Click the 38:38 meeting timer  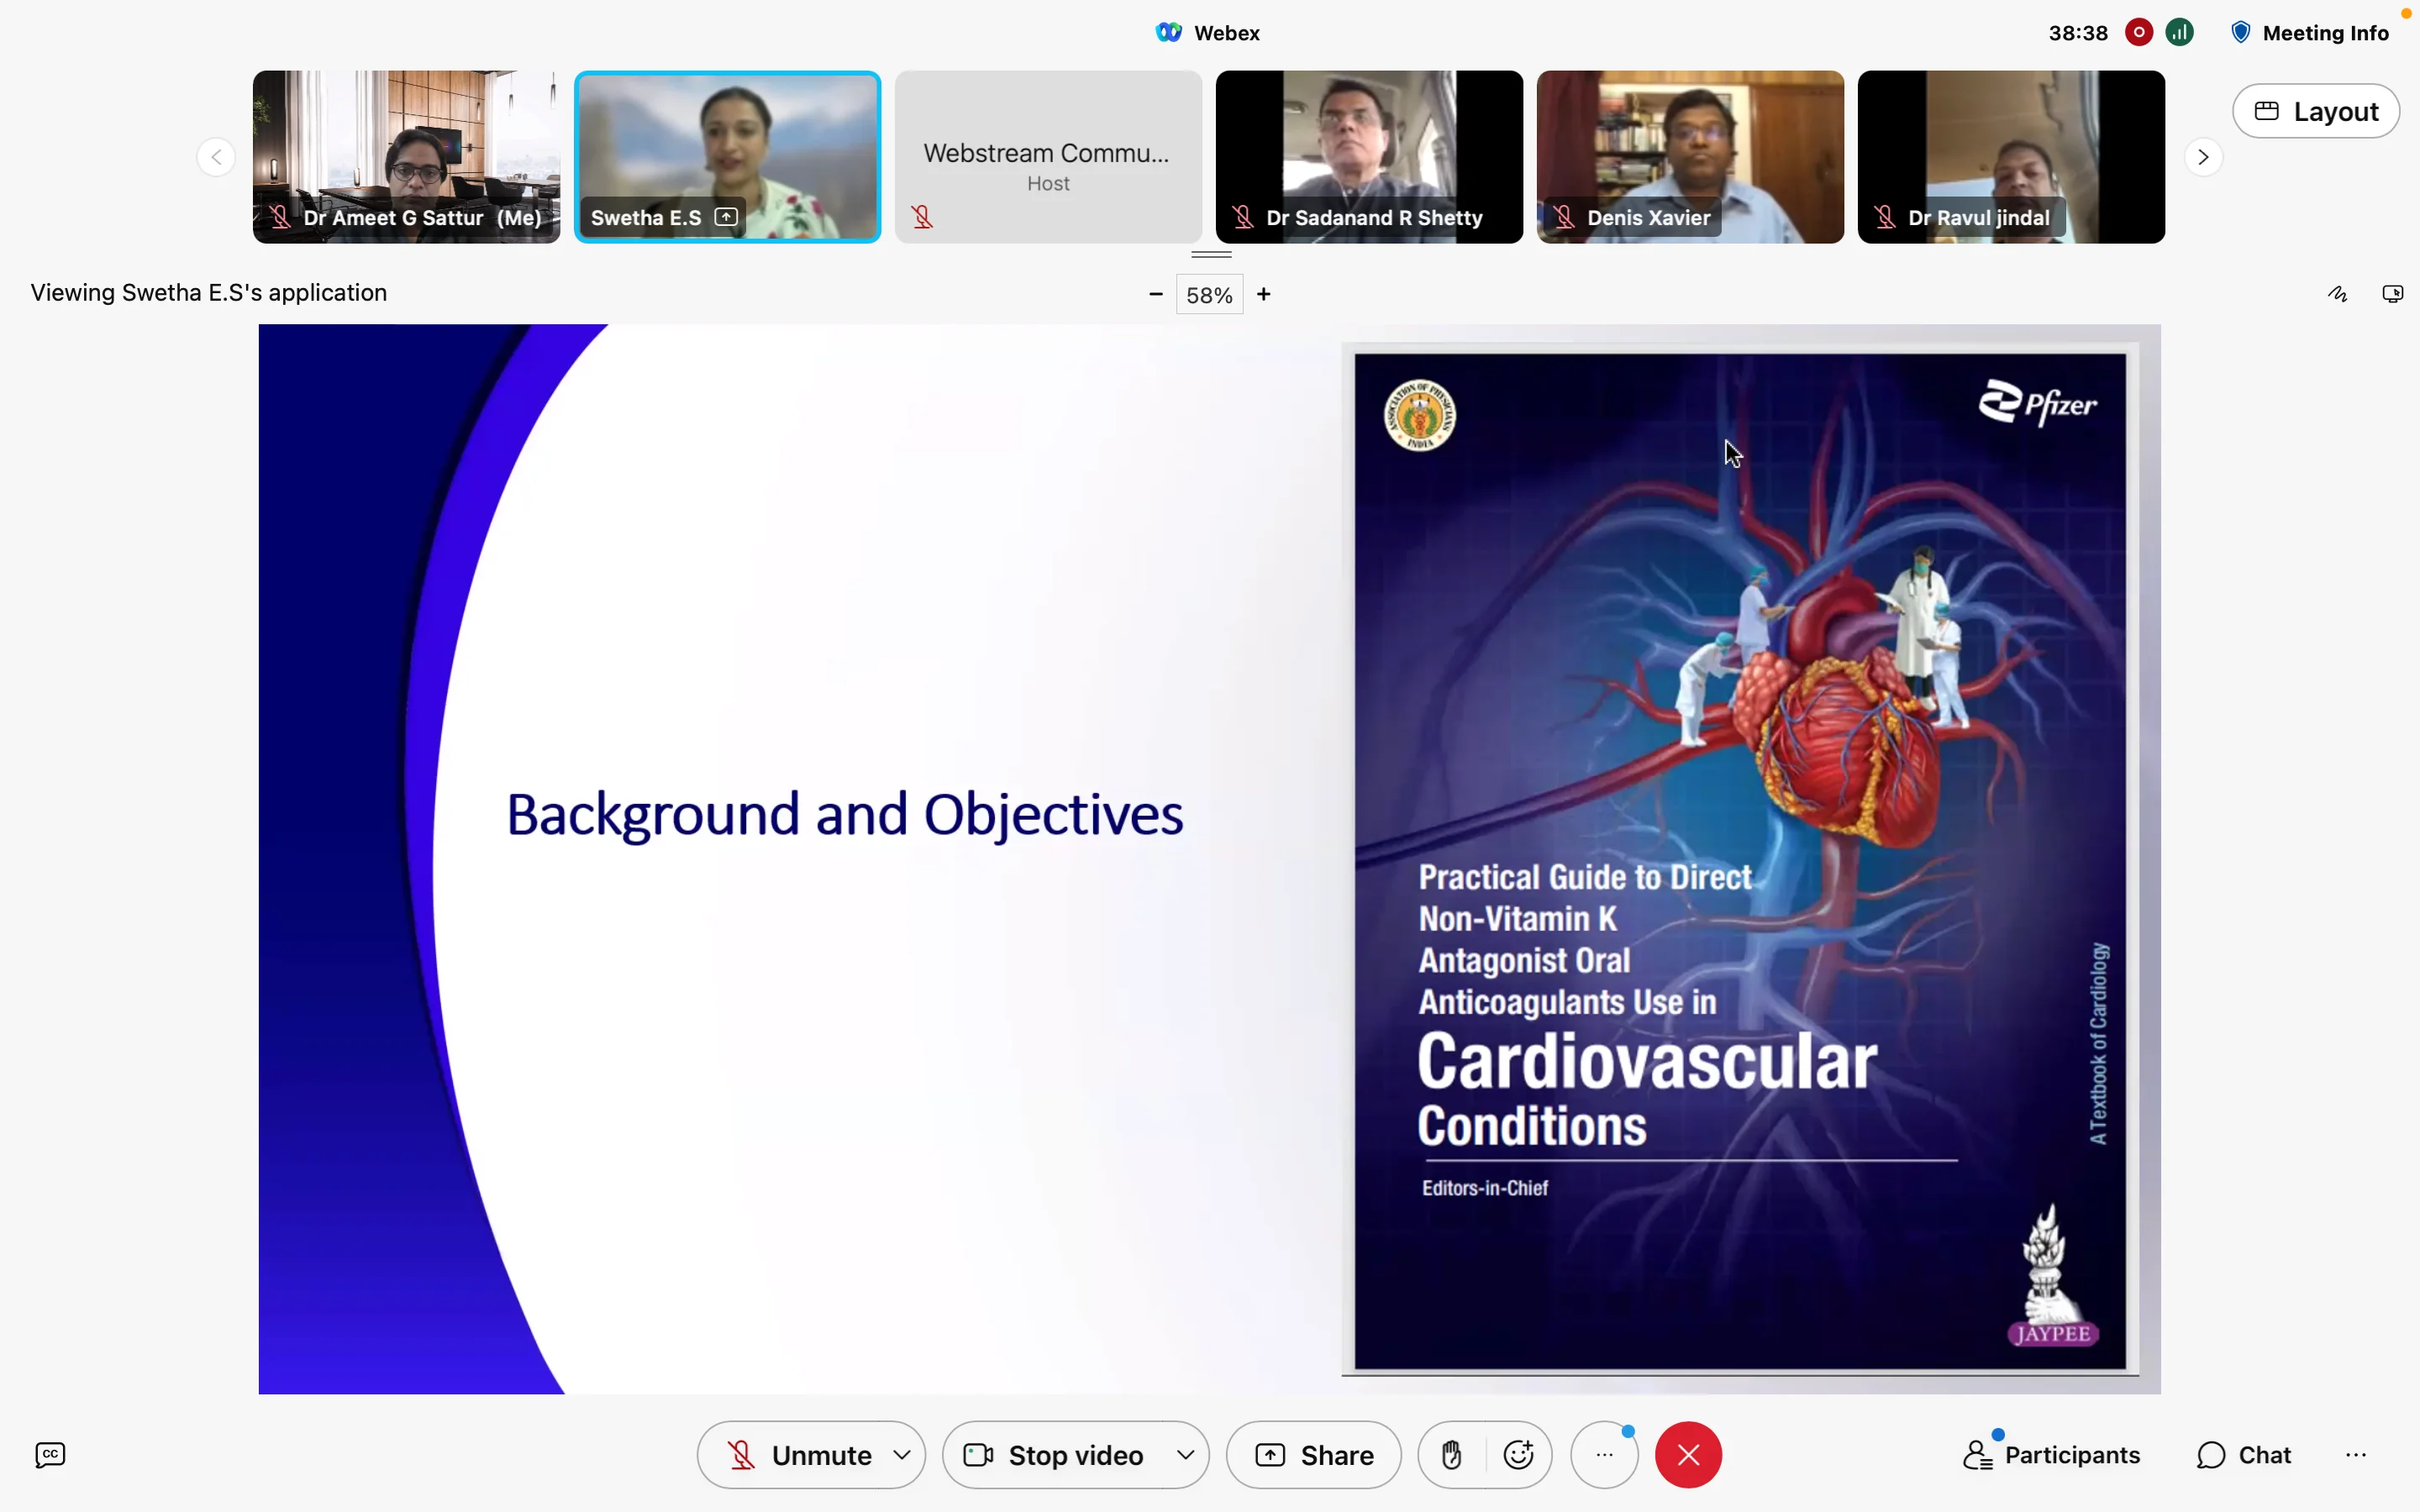pos(2078,33)
